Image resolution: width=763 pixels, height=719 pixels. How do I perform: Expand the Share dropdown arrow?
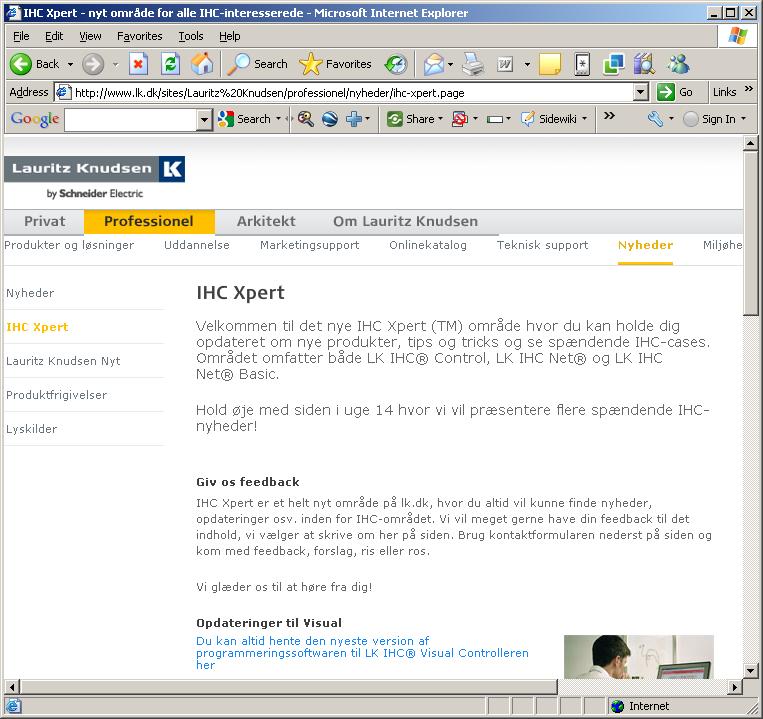(440, 119)
